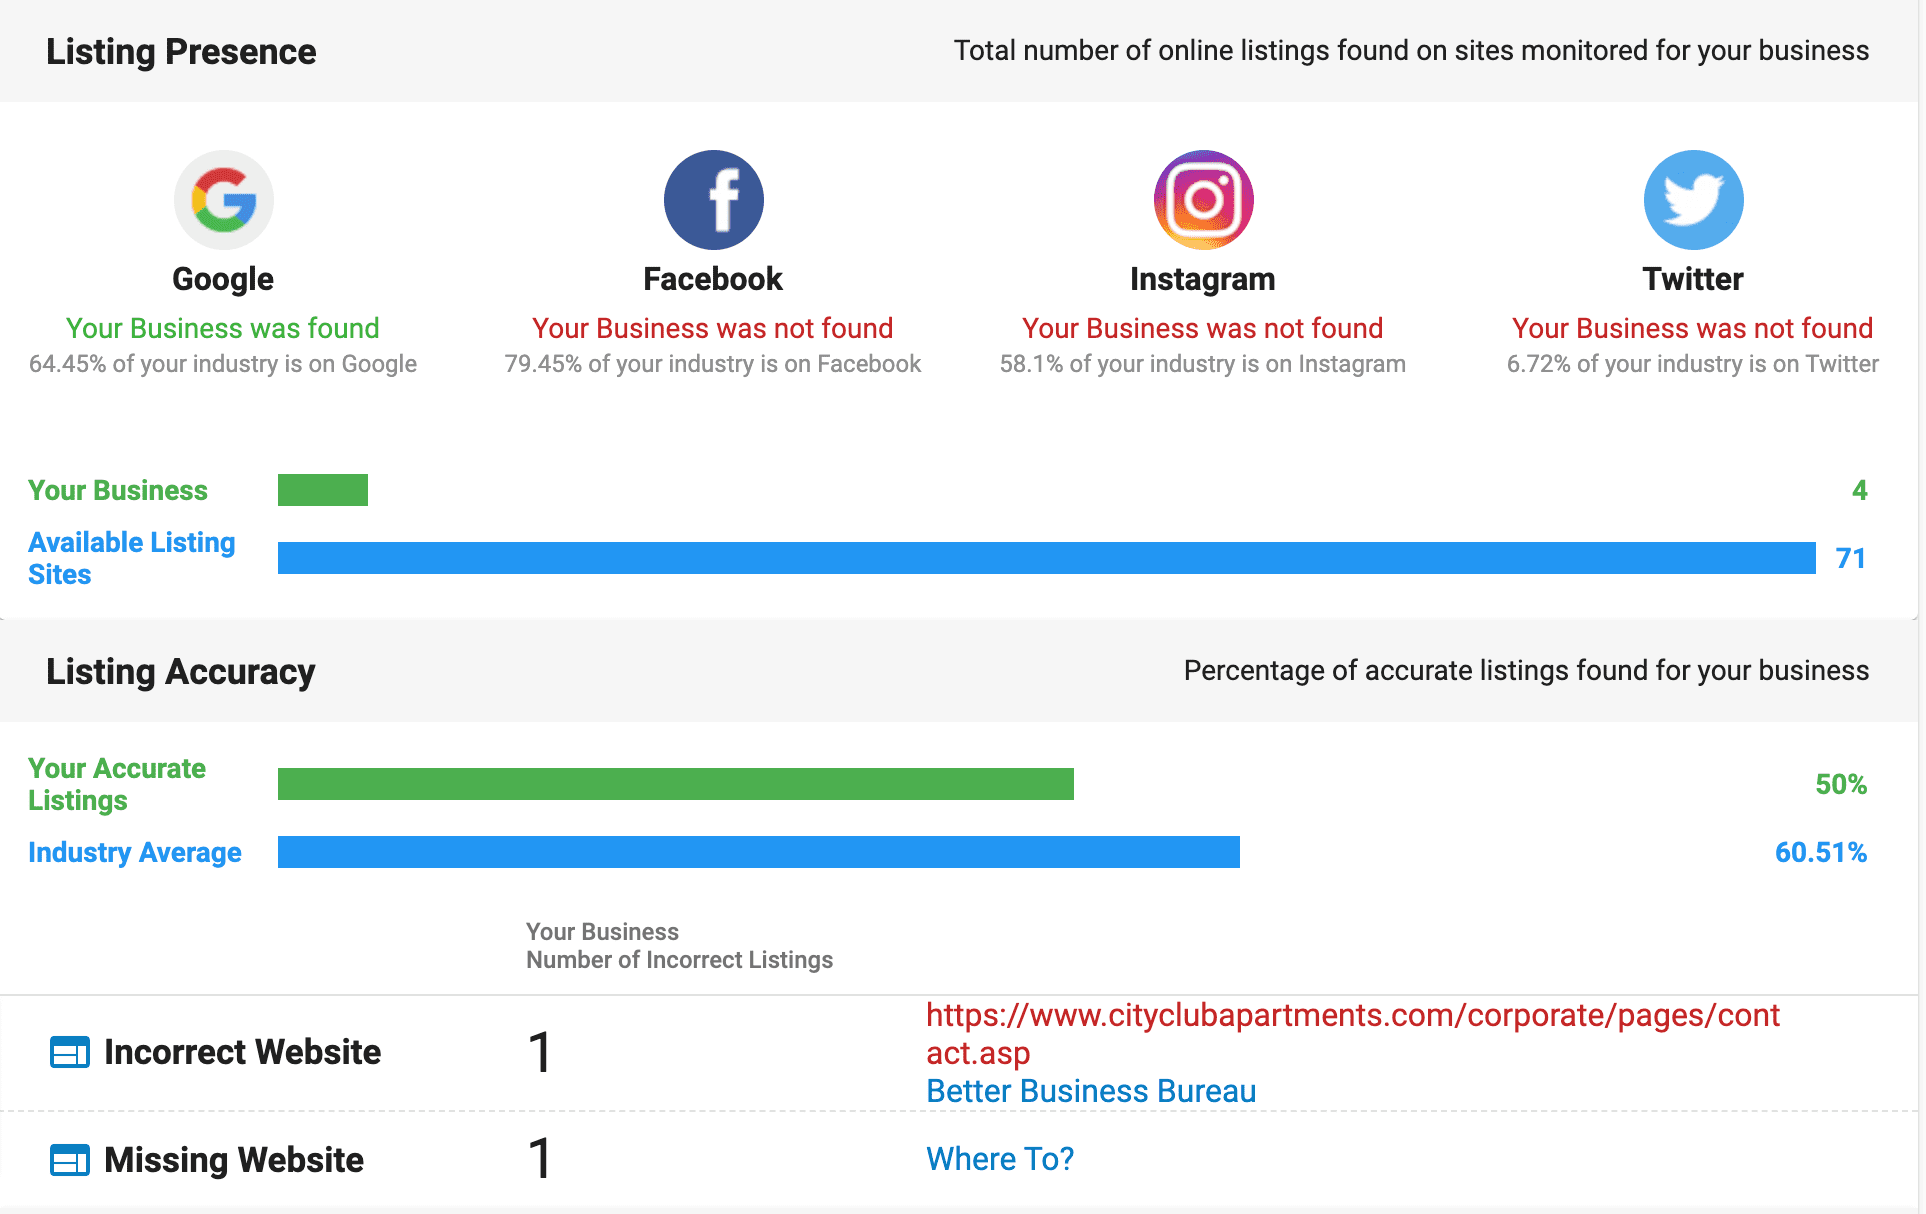
Task: Click the green Your Accurate Listings bar
Action: click(x=675, y=784)
